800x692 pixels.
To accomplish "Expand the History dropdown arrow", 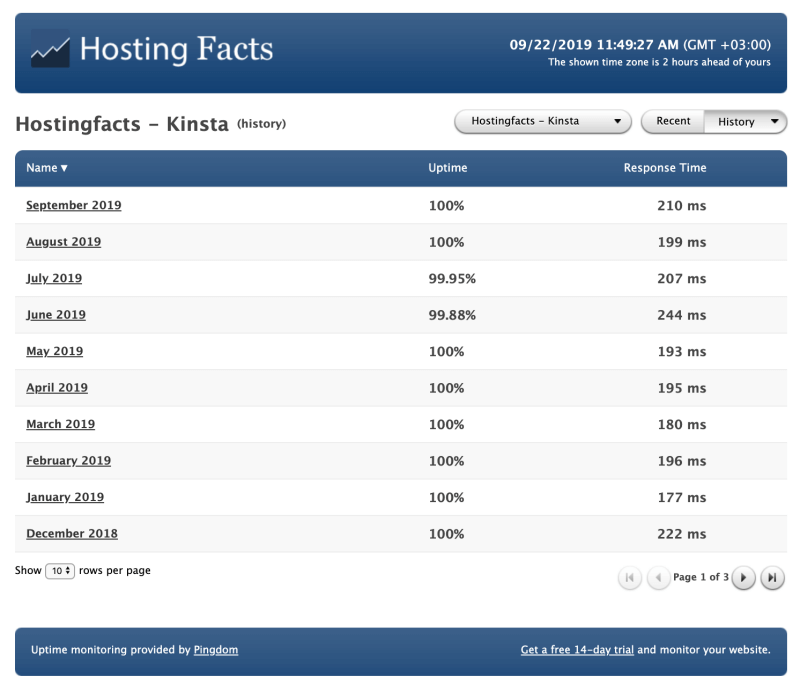I will pyautogui.click(x=774, y=121).
